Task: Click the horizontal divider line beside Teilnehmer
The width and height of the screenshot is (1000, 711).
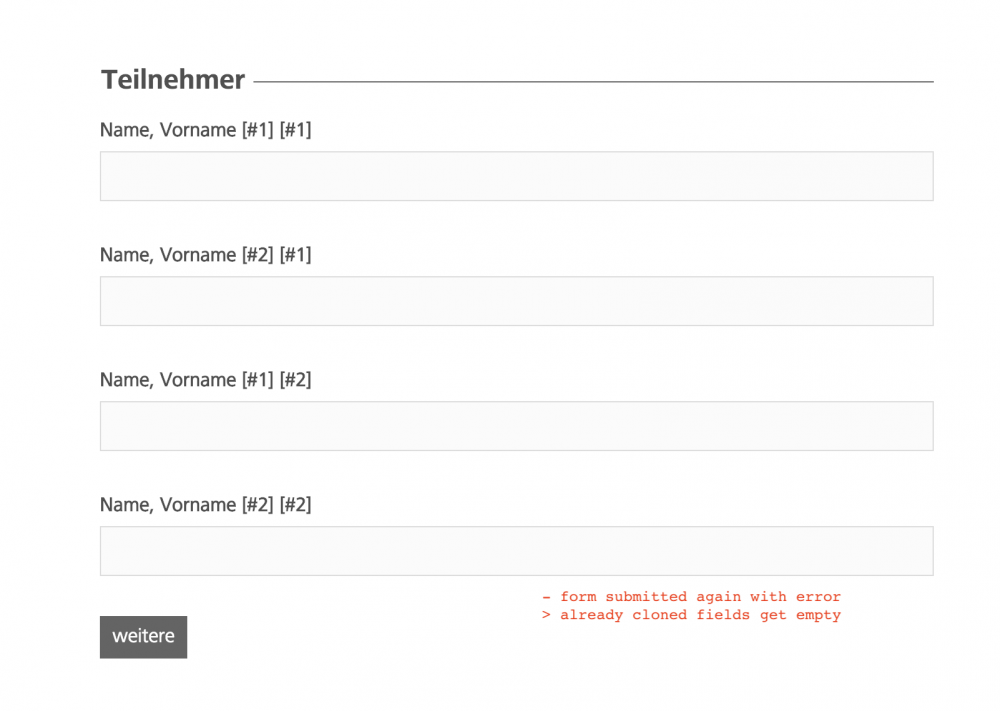Action: [x=592, y=81]
